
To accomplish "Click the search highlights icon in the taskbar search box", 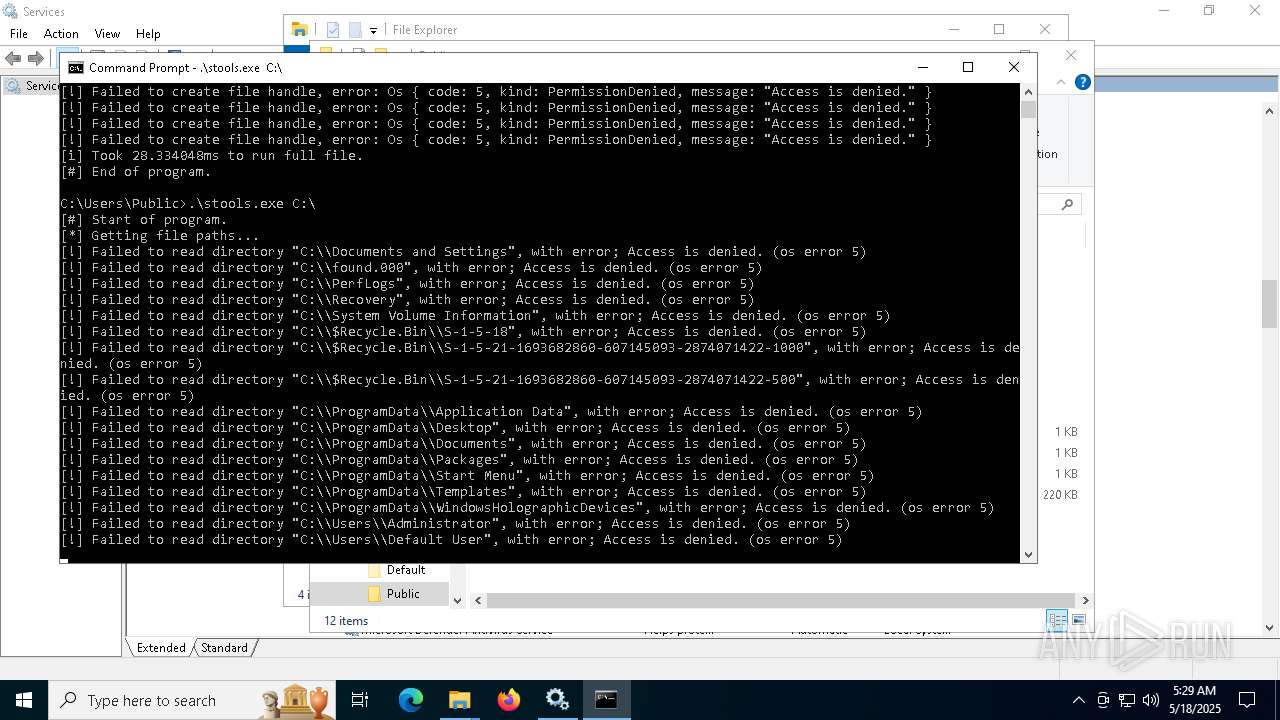I will pyautogui.click(x=296, y=700).
